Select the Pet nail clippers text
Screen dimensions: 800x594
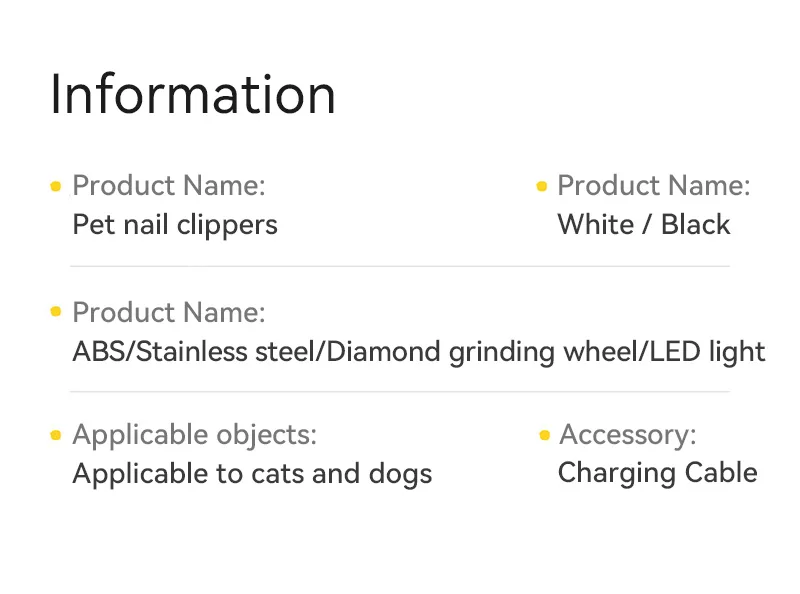click(x=175, y=224)
